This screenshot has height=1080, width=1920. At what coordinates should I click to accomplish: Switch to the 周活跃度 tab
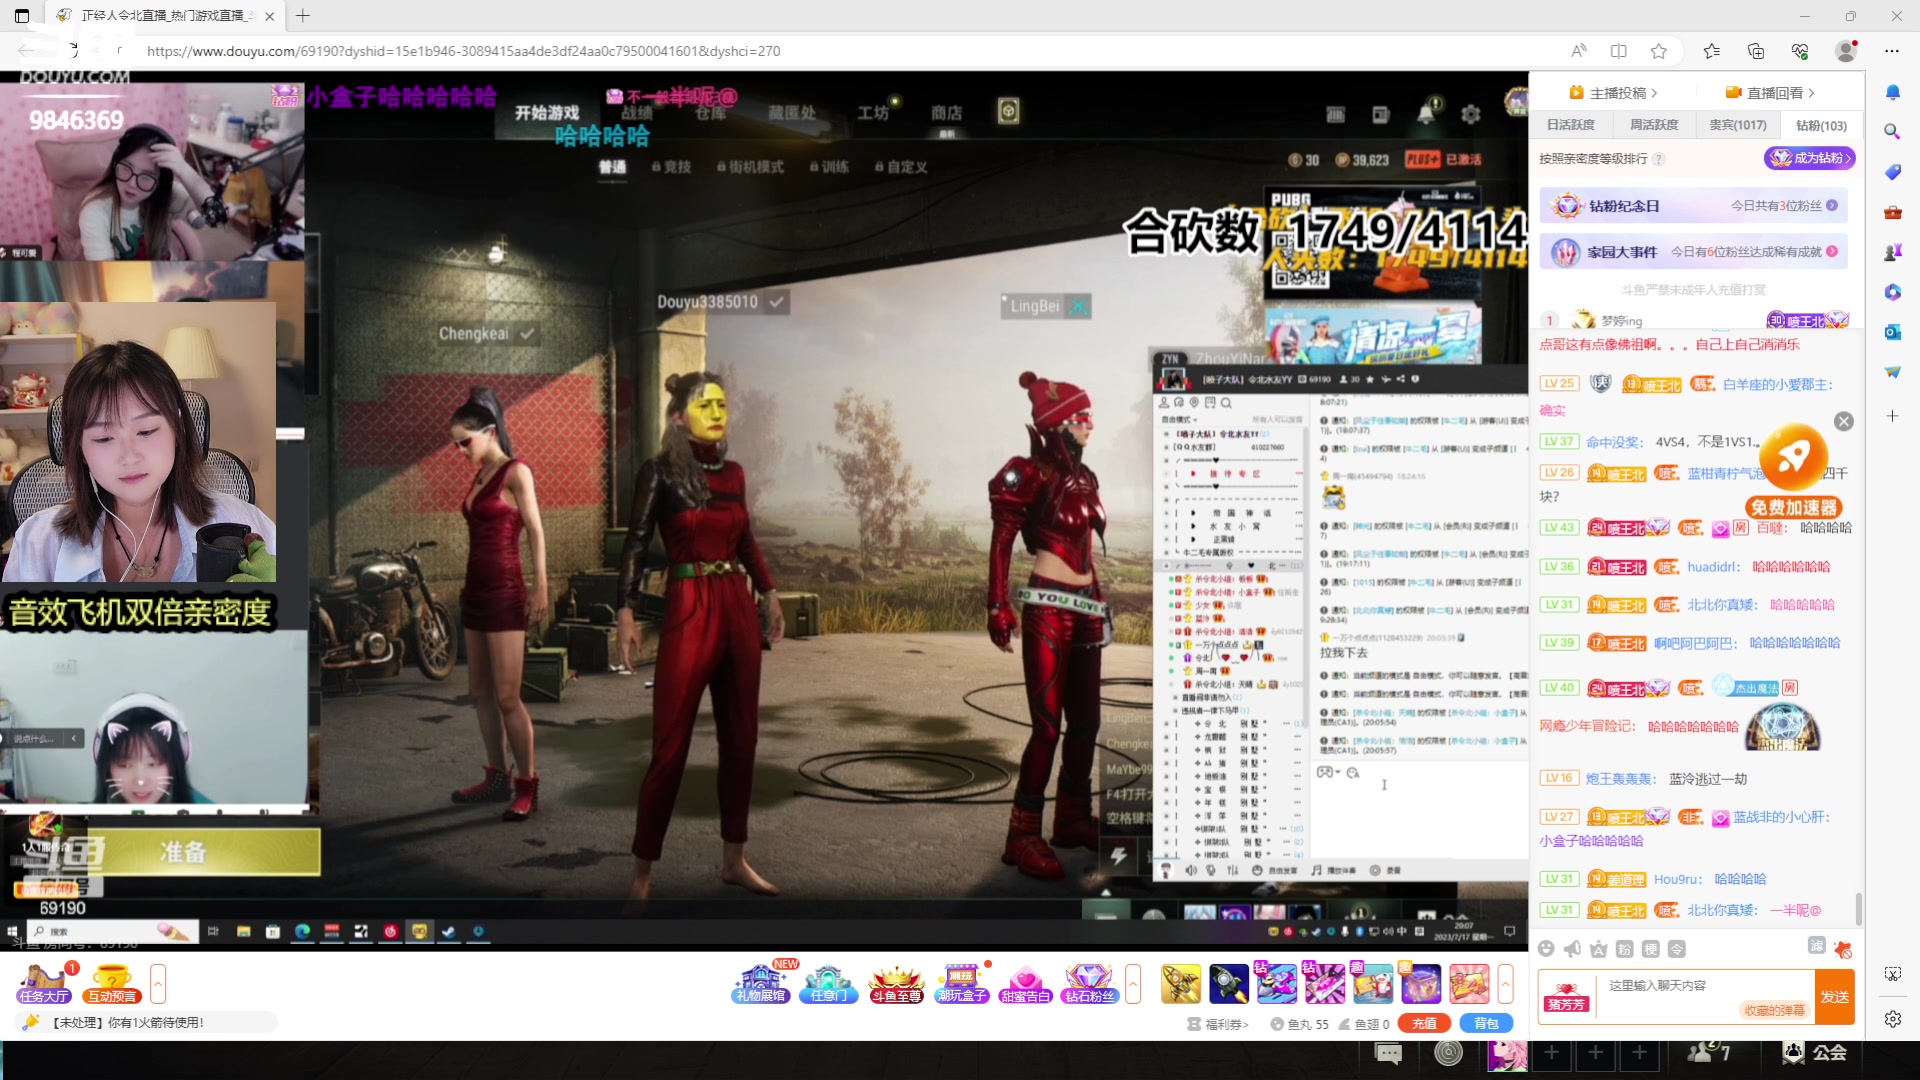pyautogui.click(x=1654, y=125)
